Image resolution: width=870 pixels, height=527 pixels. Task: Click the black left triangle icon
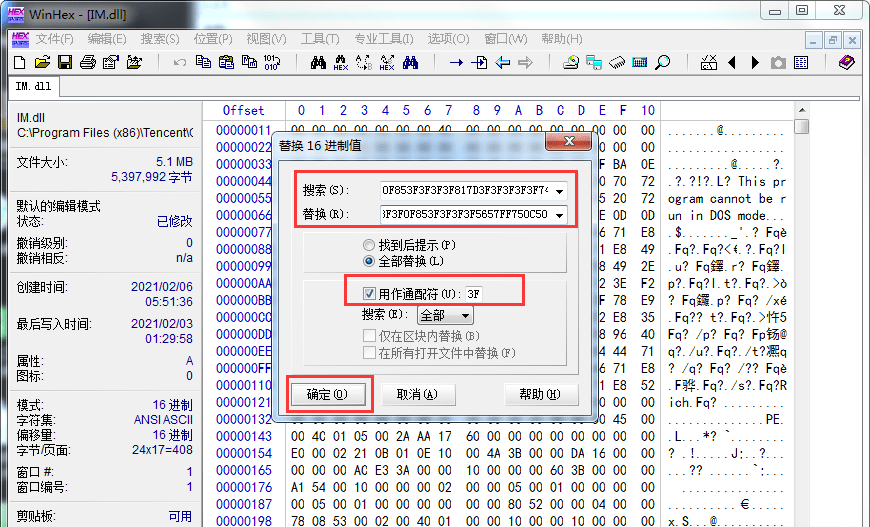point(732,63)
